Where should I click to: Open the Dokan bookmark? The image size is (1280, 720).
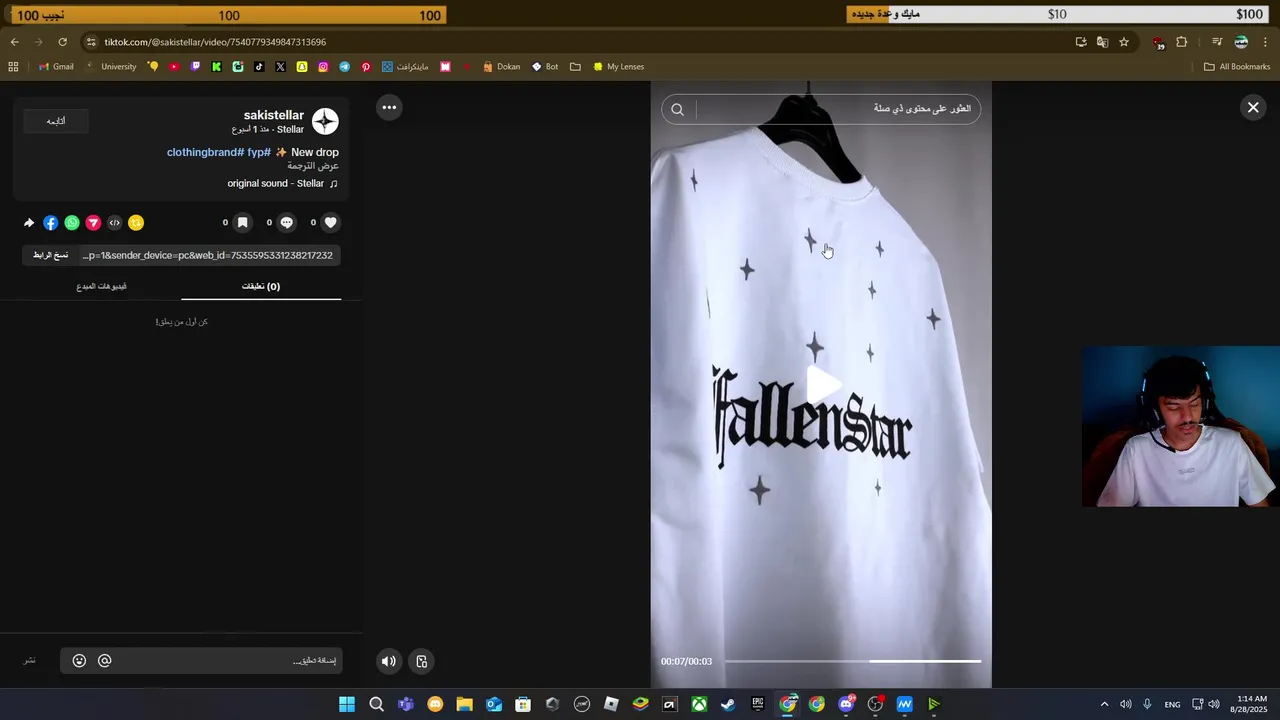point(501,67)
